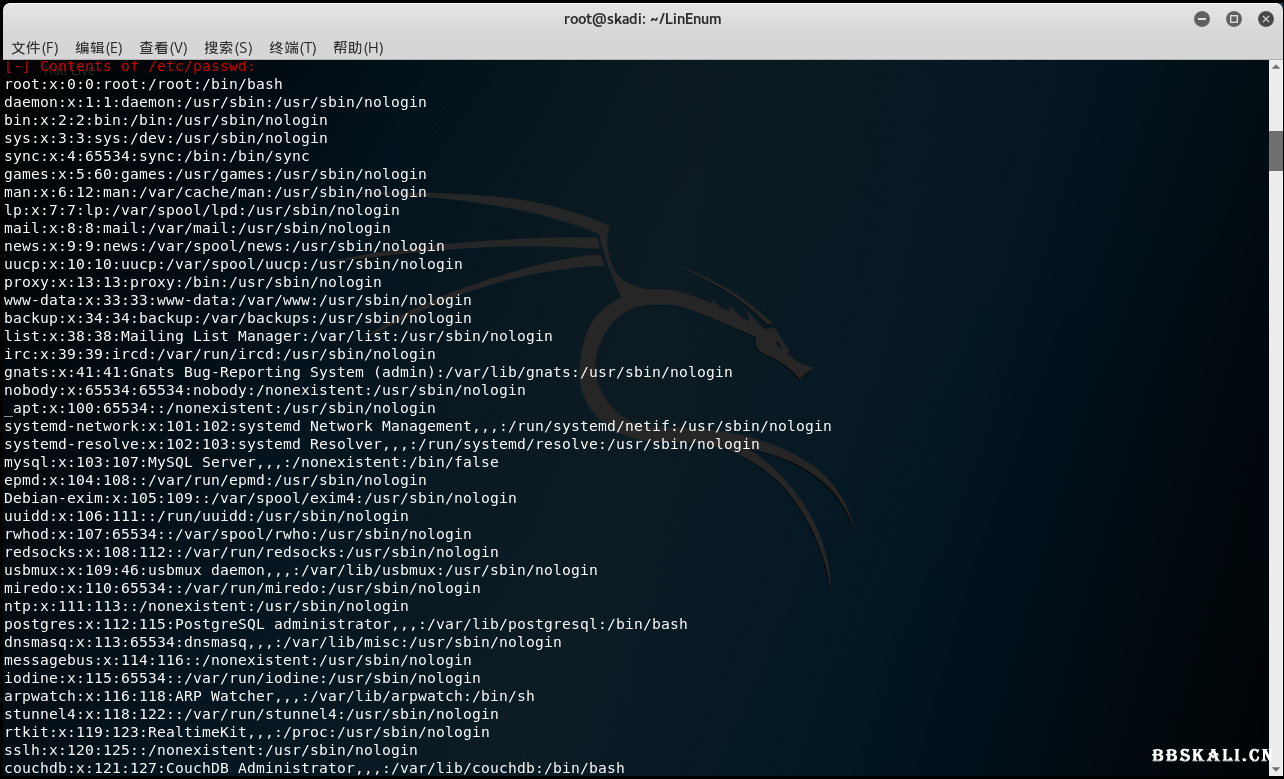Click the scrollbar down arrow
Screen dimensions: 1284x779
click(x=1276, y=771)
